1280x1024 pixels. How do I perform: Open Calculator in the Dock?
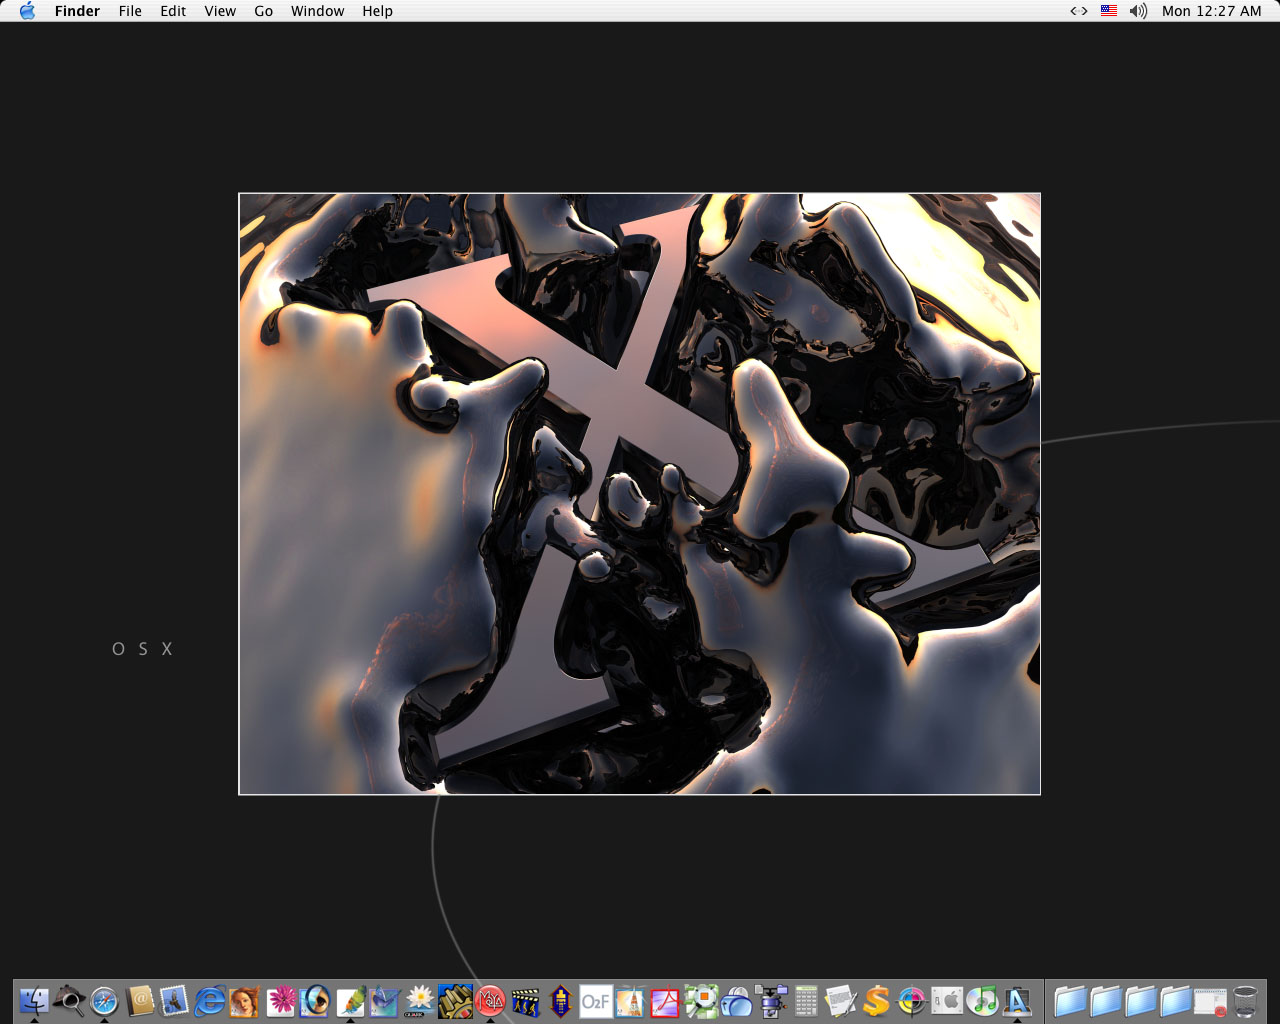(806, 1000)
